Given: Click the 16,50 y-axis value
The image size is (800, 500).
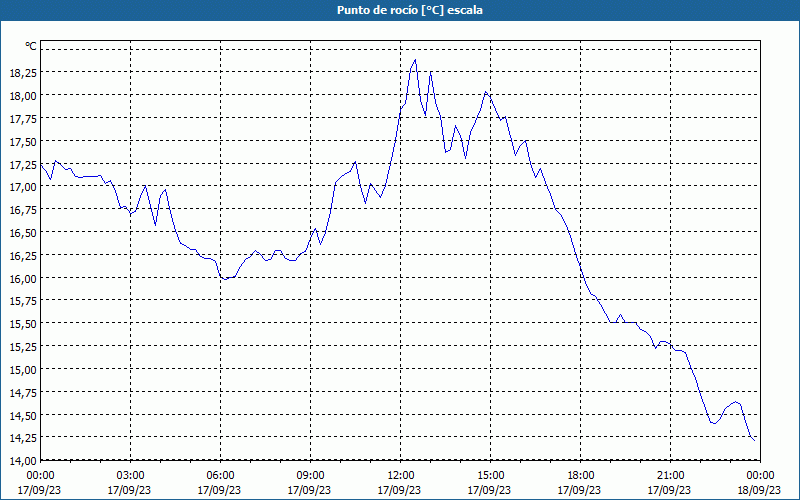Looking at the screenshot, I should pos(23,233).
